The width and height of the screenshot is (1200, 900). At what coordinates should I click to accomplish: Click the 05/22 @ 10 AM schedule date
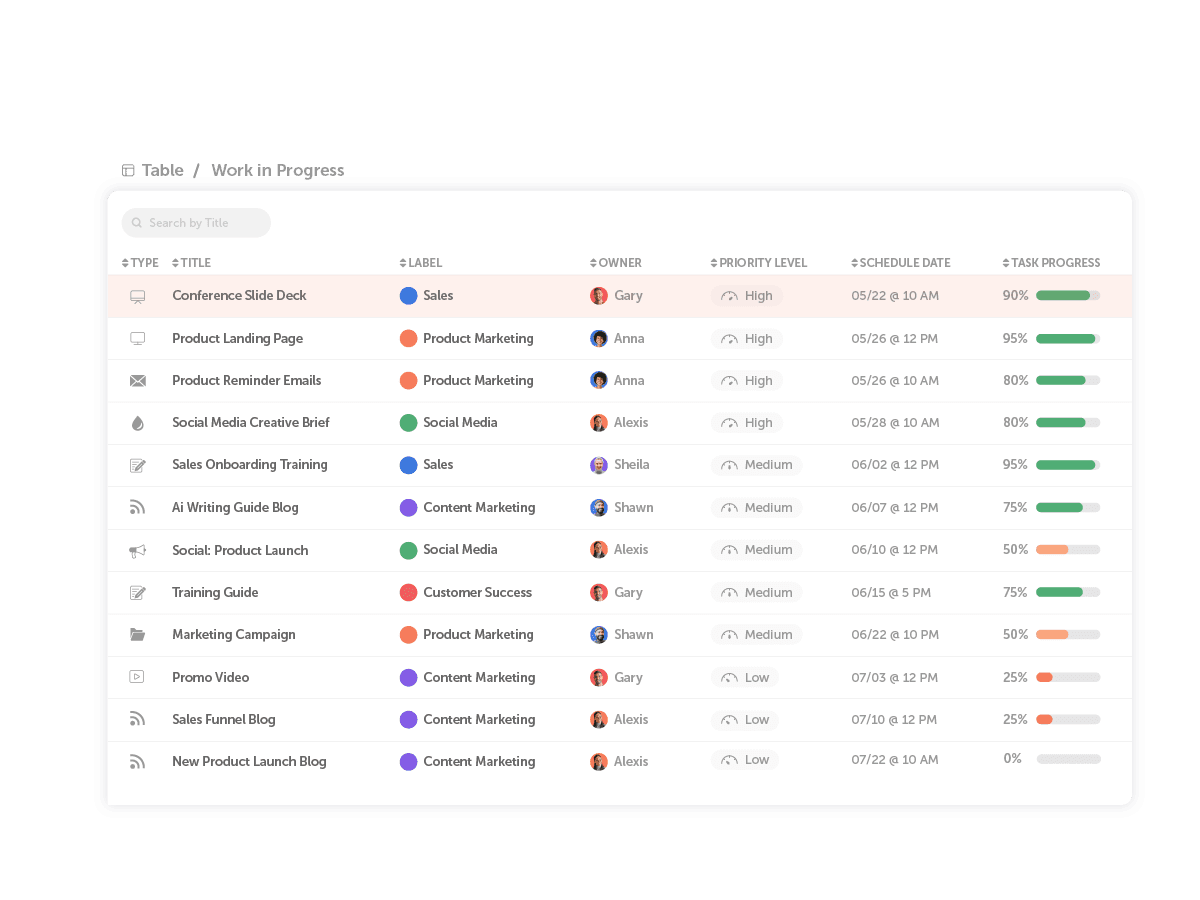(895, 296)
